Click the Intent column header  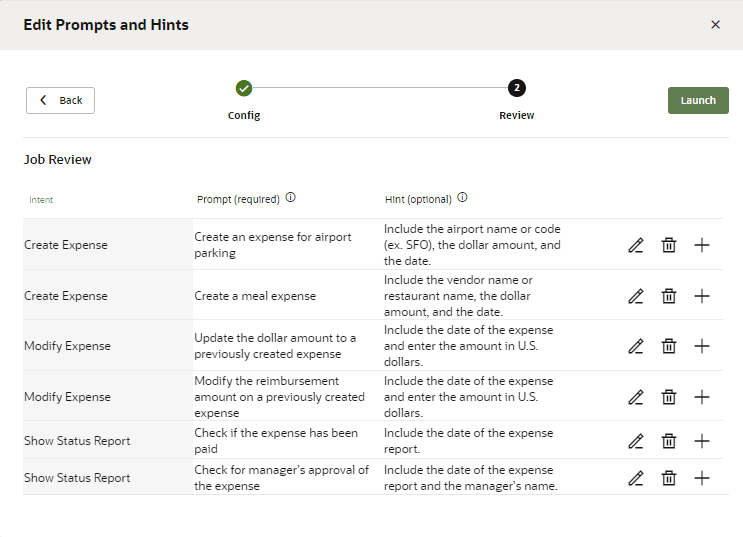42,199
